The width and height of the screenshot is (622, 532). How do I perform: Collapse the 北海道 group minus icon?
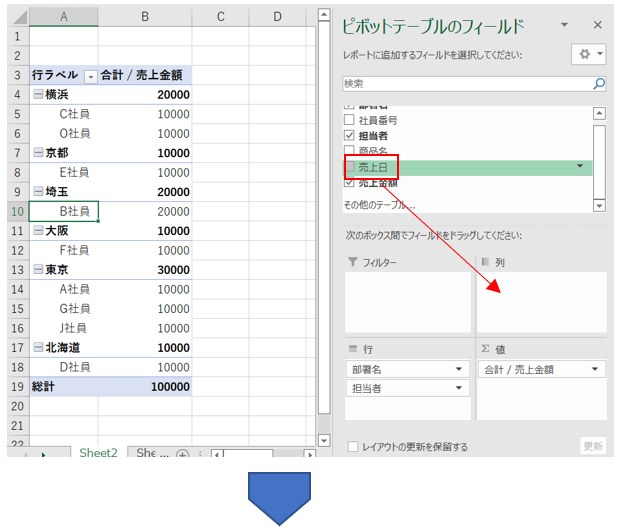[x=38, y=348]
